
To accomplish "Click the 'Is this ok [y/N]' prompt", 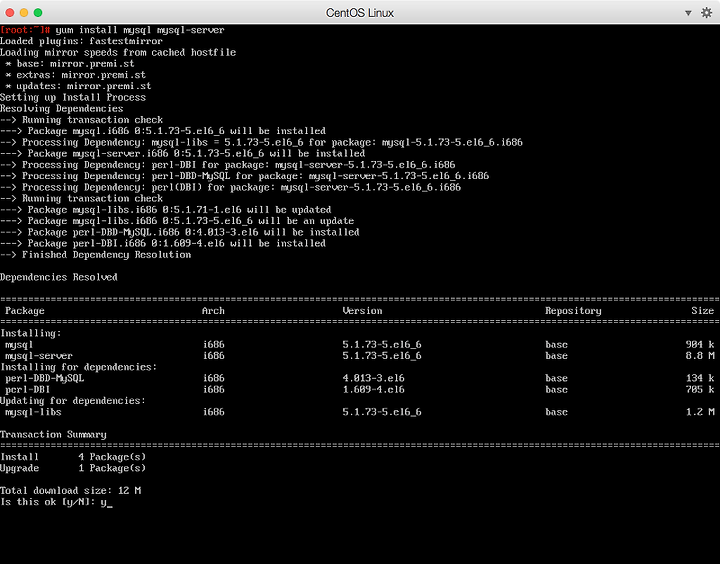I will pos(48,502).
